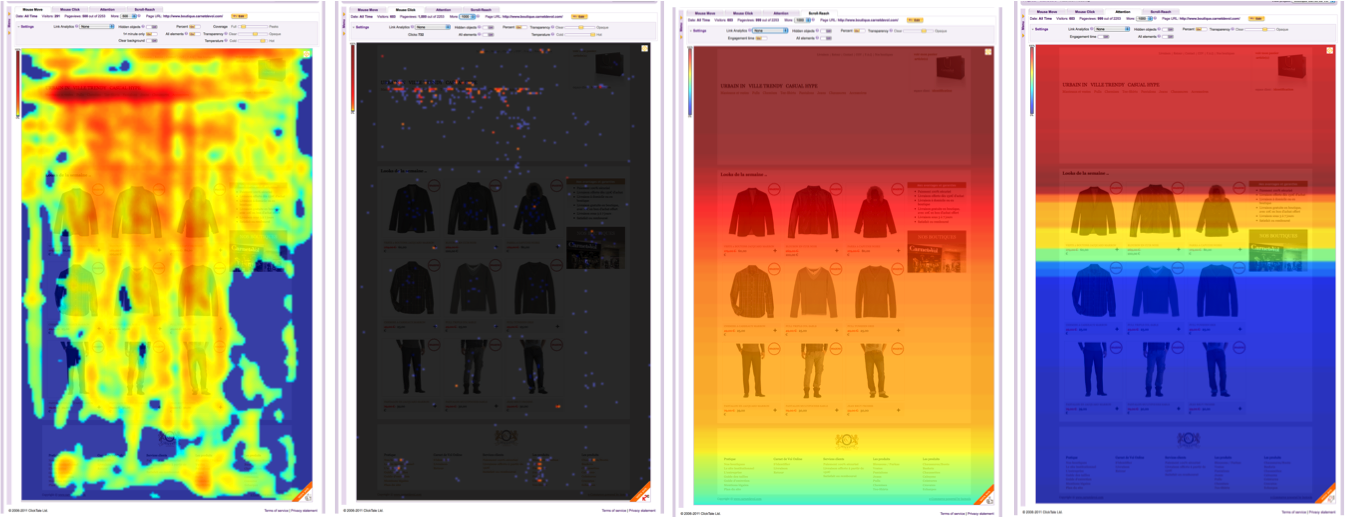Viewport: 1345px width, 517px height.
Task: Switch to Mouse Move tab in the second panel
Action: [368, 10]
